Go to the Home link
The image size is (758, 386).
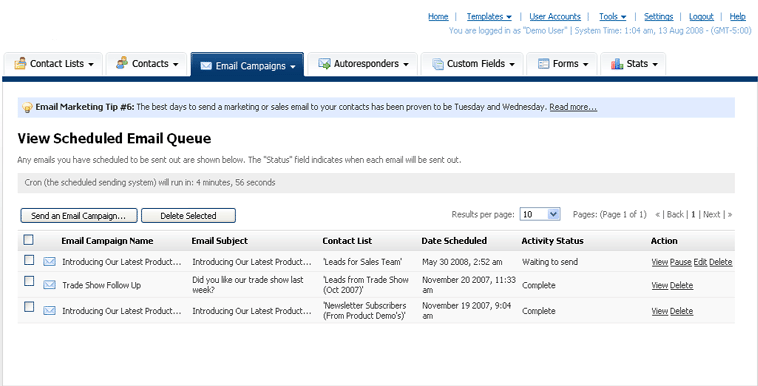[438, 16]
